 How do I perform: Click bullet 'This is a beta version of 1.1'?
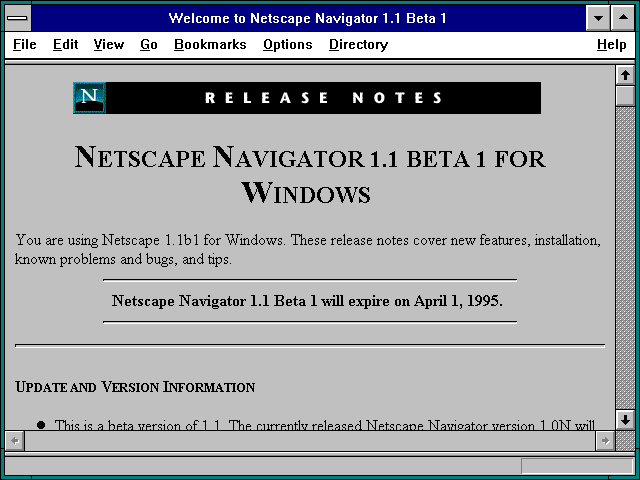pyautogui.click(x=324, y=425)
